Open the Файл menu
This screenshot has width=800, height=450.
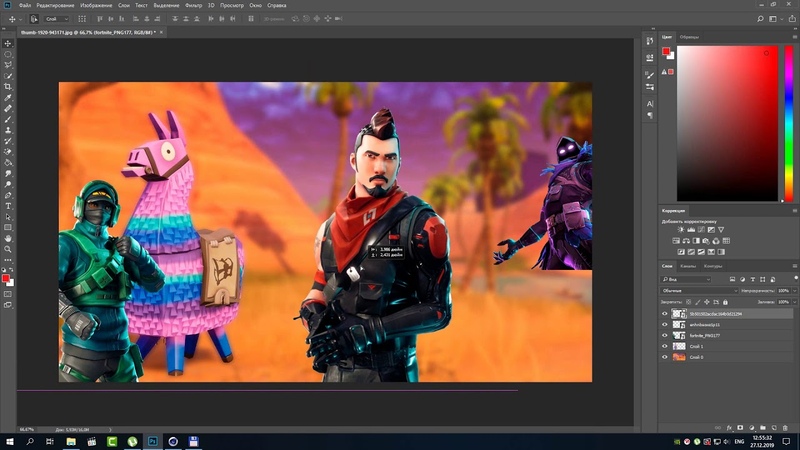pyautogui.click(x=24, y=5)
